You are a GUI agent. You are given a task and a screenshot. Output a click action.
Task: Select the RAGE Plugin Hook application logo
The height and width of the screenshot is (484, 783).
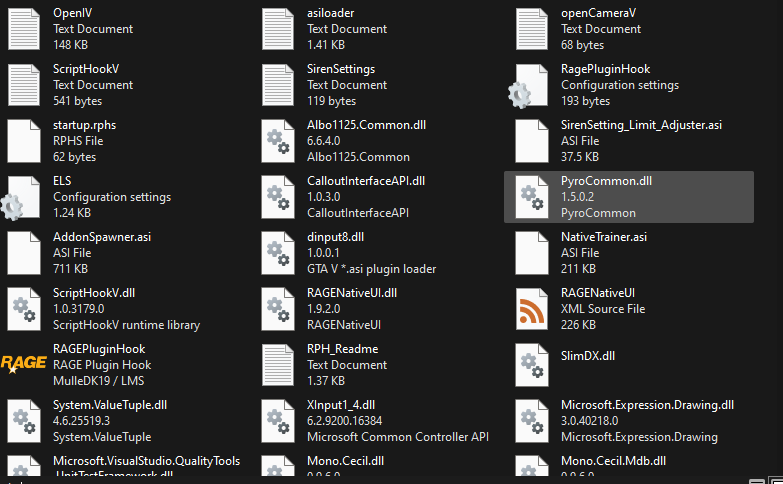click(x=23, y=364)
